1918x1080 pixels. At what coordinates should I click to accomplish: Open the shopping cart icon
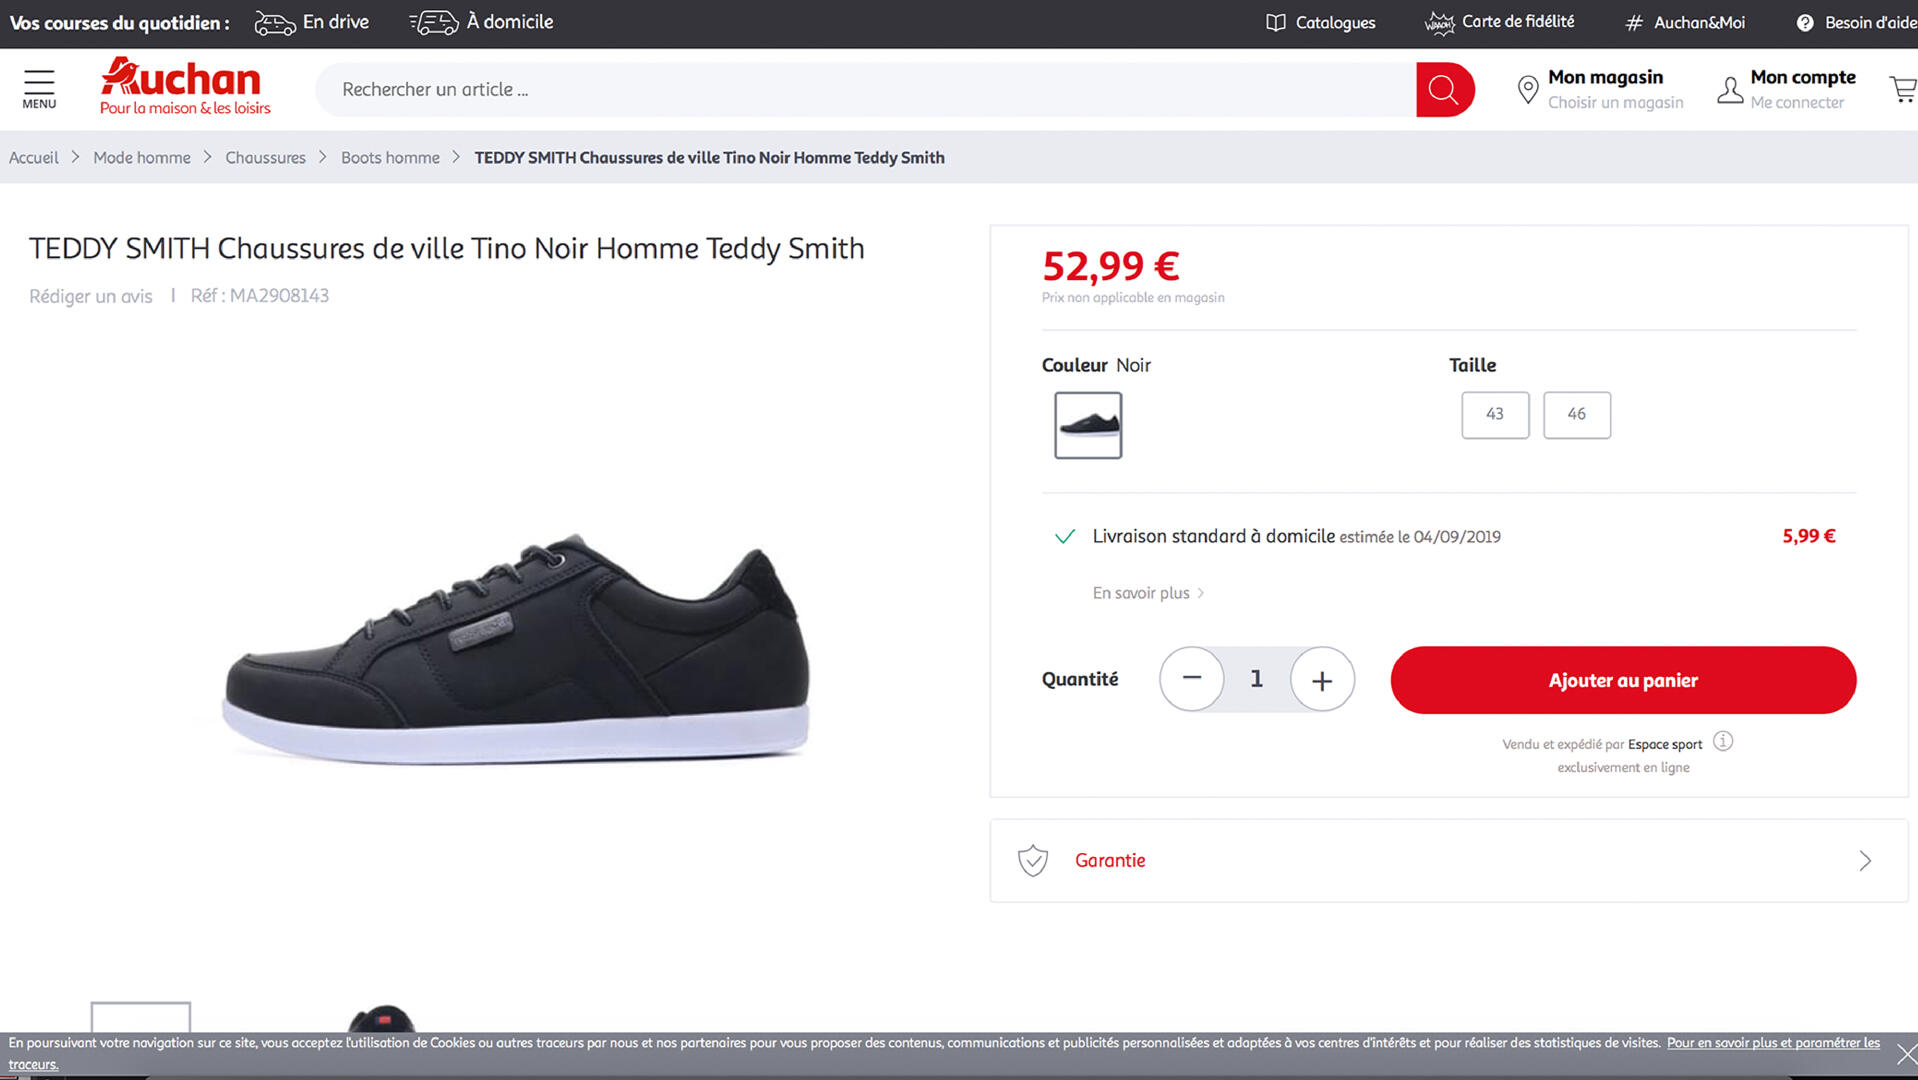pos(1902,89)
